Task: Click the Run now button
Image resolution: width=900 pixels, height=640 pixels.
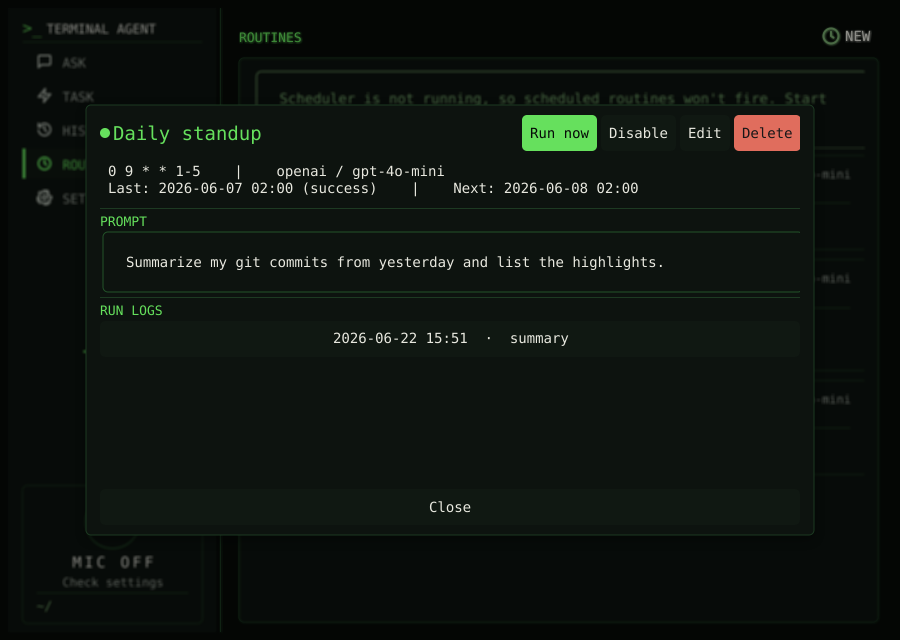Action: pyautogui.click(x=559, y=133)
